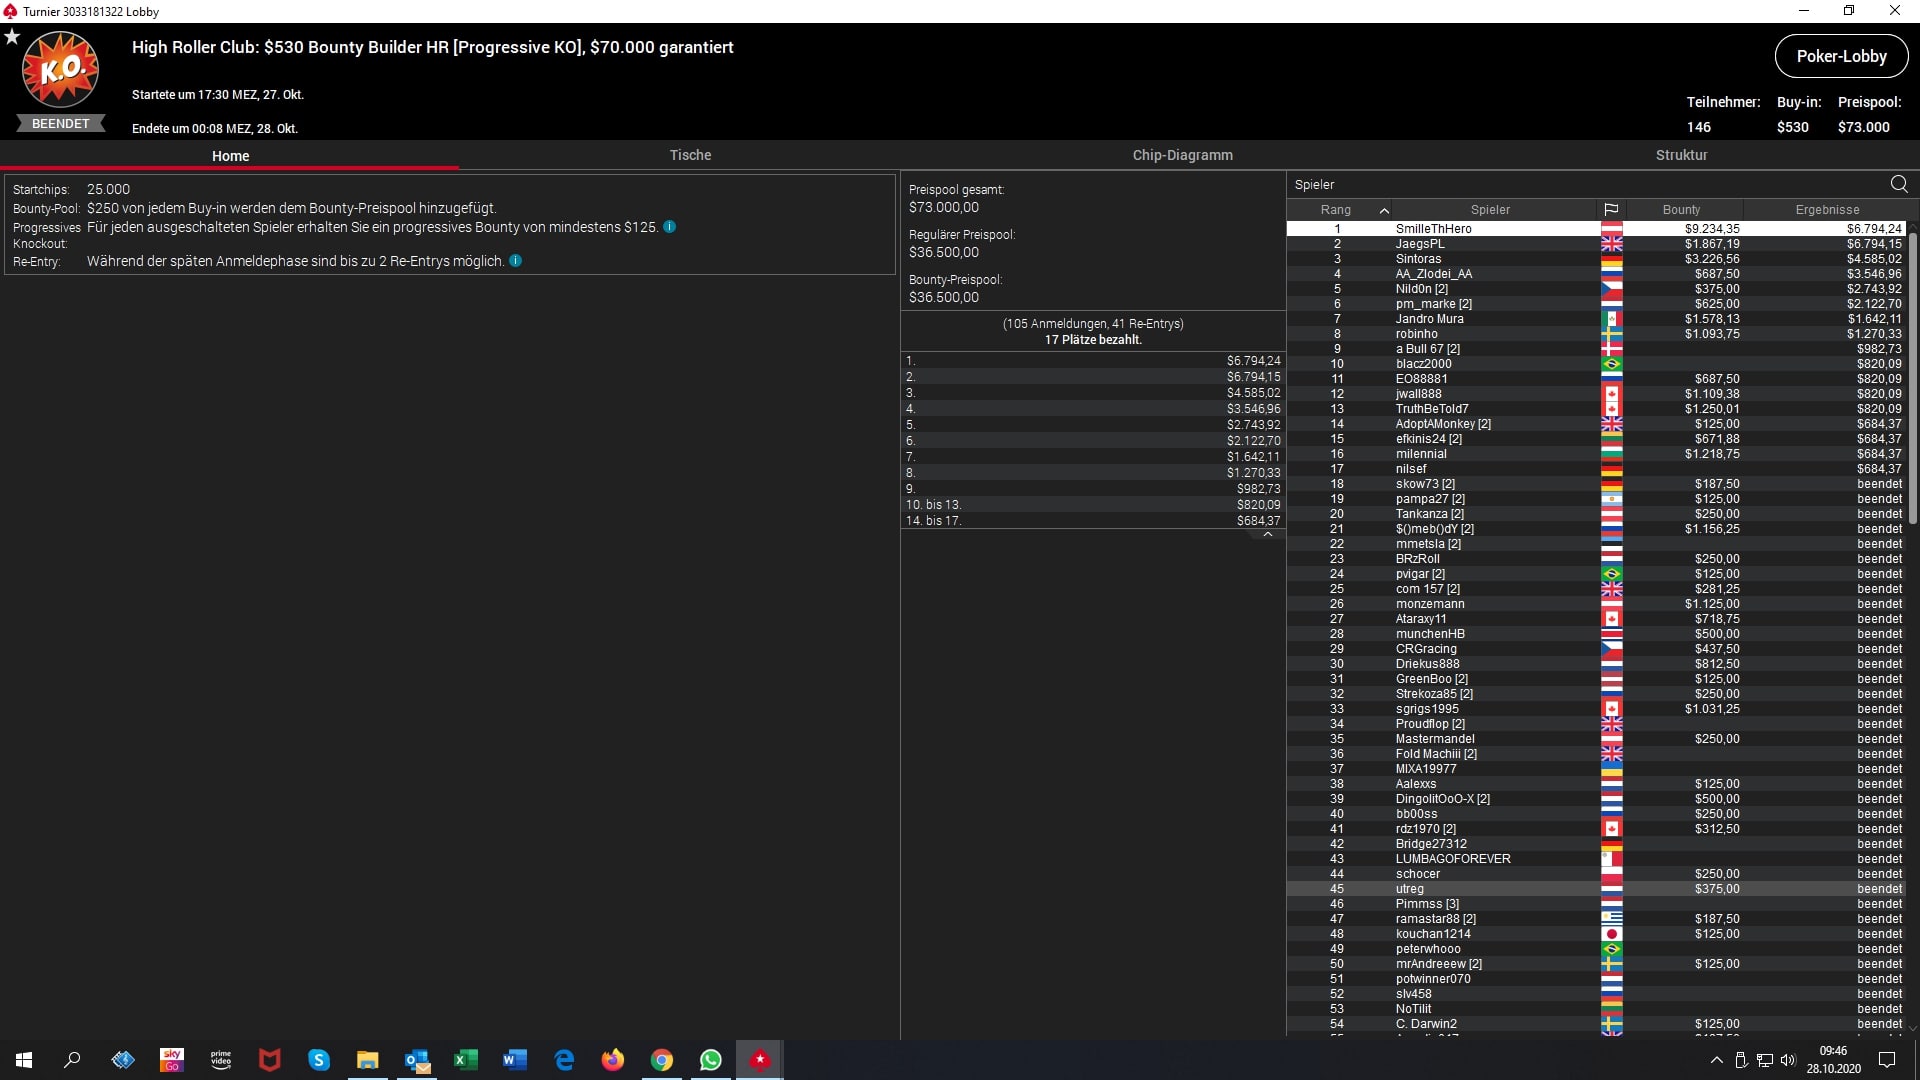1920x1080 pixels.
Task: Collapse the payout list chevron
Action: point(1267,534)
